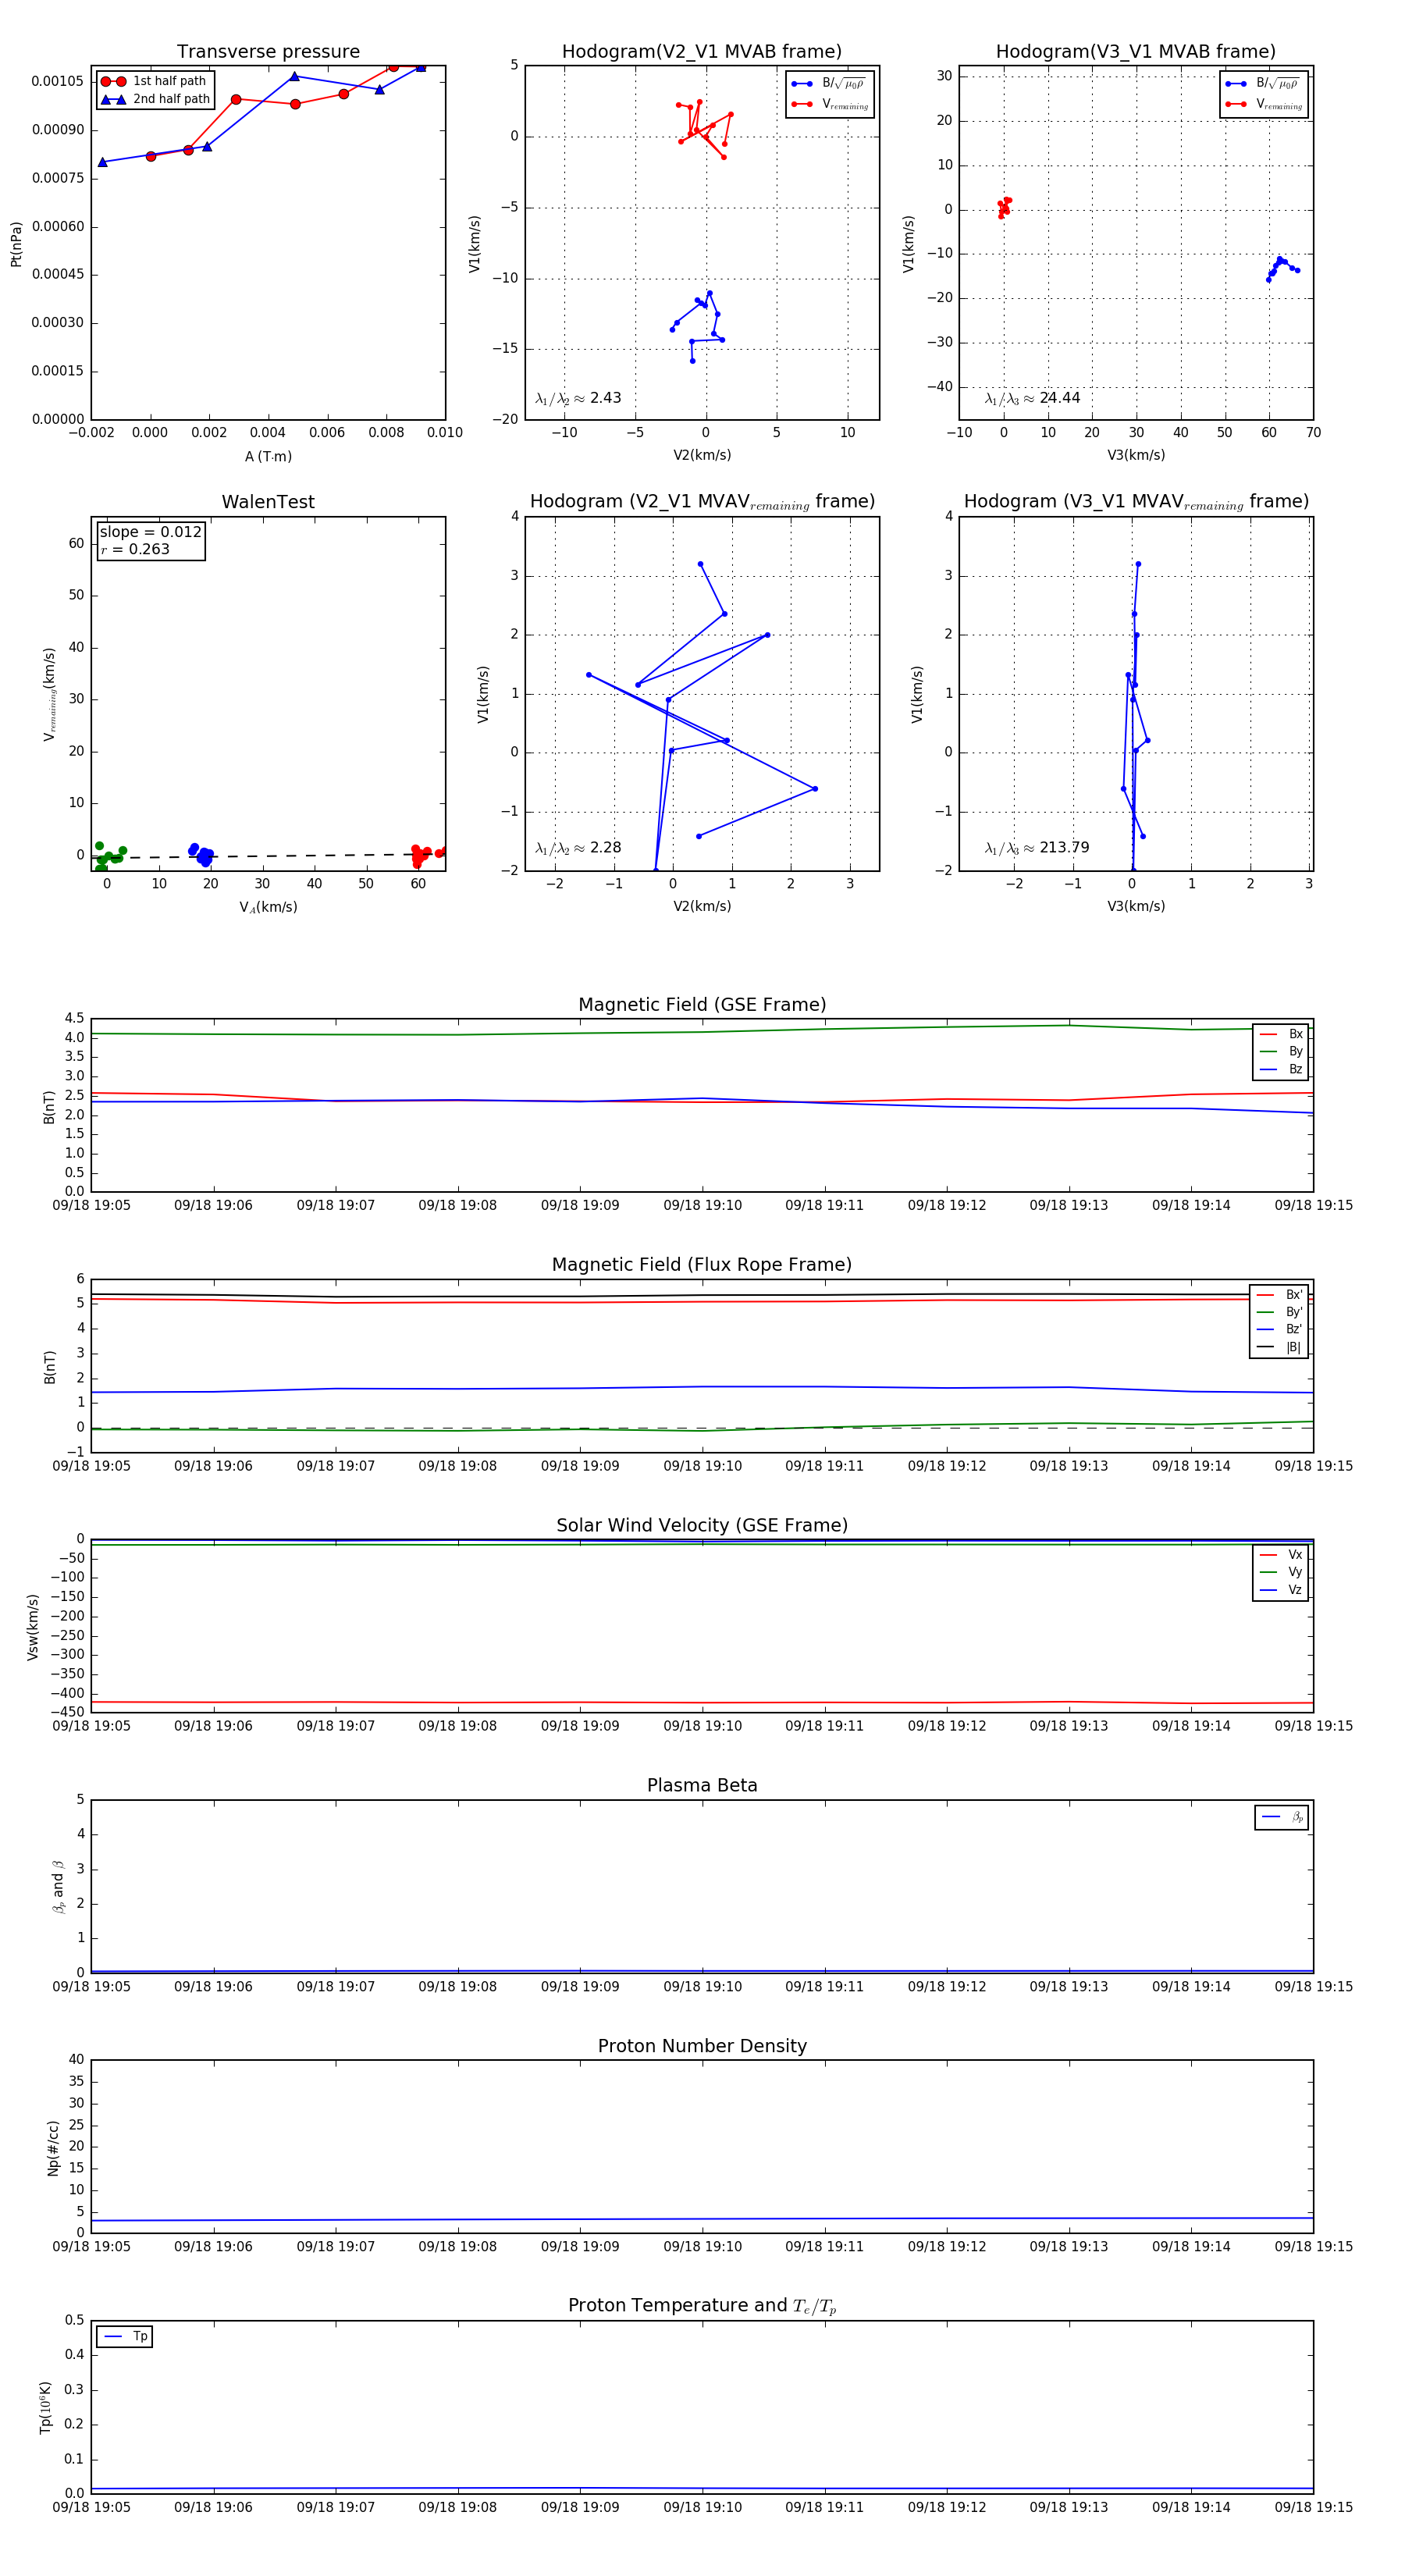Click the 'Transverse pressure' plot title
The width and height of the screenshot is (1405, 2576).
click(x=268, y=52)
